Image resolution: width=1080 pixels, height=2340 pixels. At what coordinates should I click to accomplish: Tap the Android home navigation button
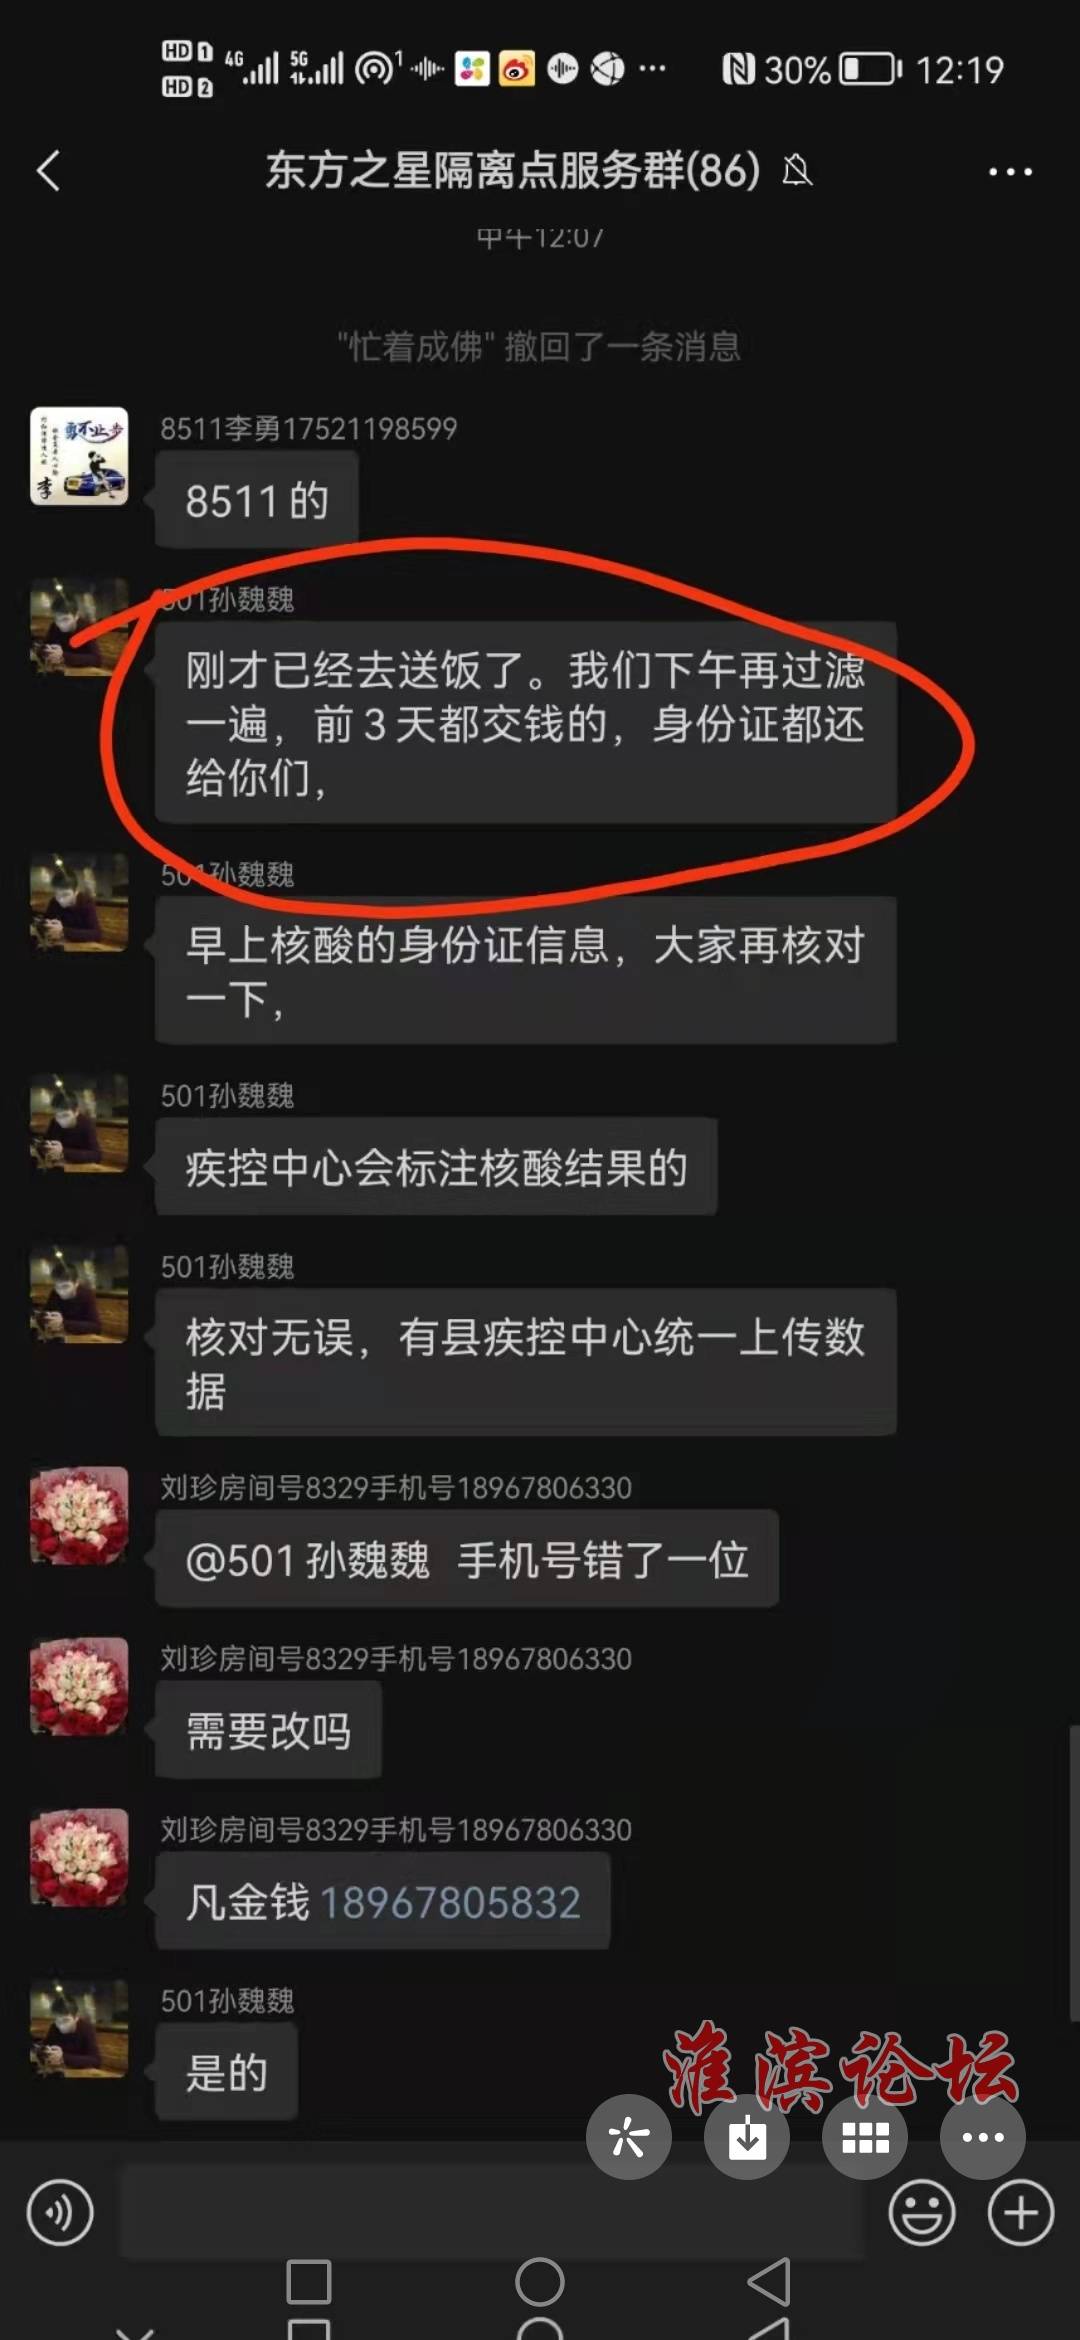click(x=540, y=2283)
